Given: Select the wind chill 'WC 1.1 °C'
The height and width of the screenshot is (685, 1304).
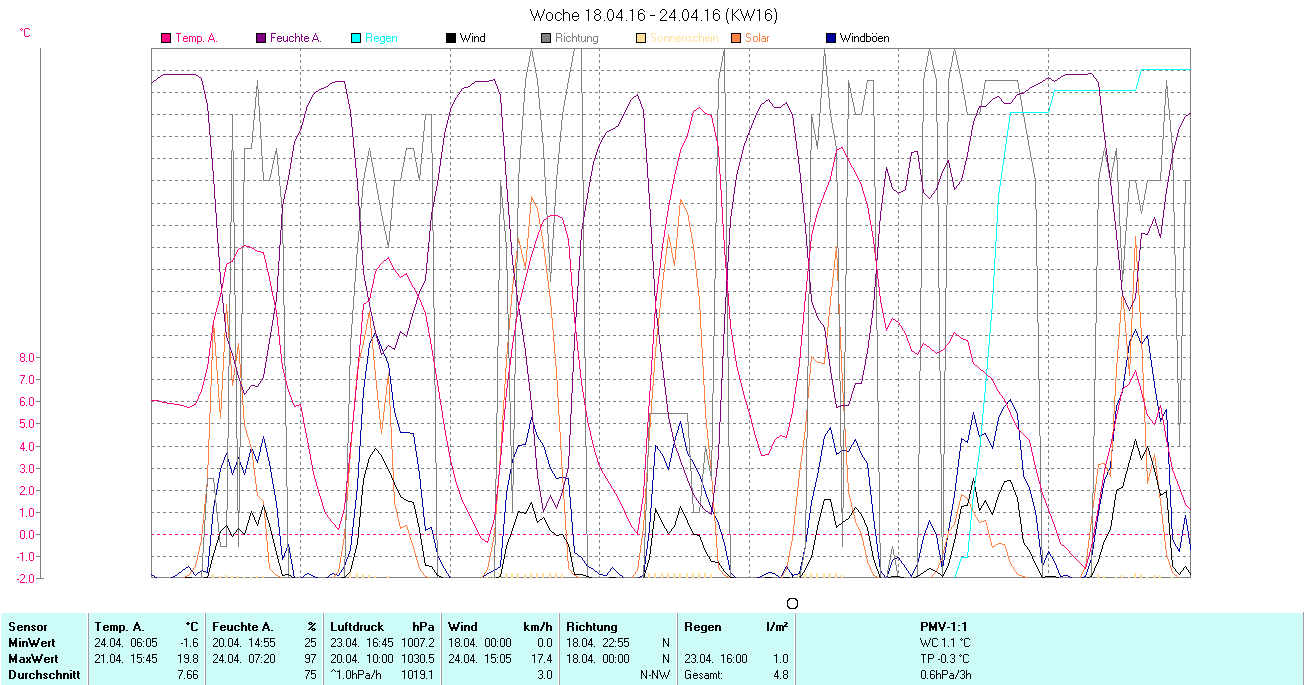Looking at the screenshot, I should click(x=945, y=643).
